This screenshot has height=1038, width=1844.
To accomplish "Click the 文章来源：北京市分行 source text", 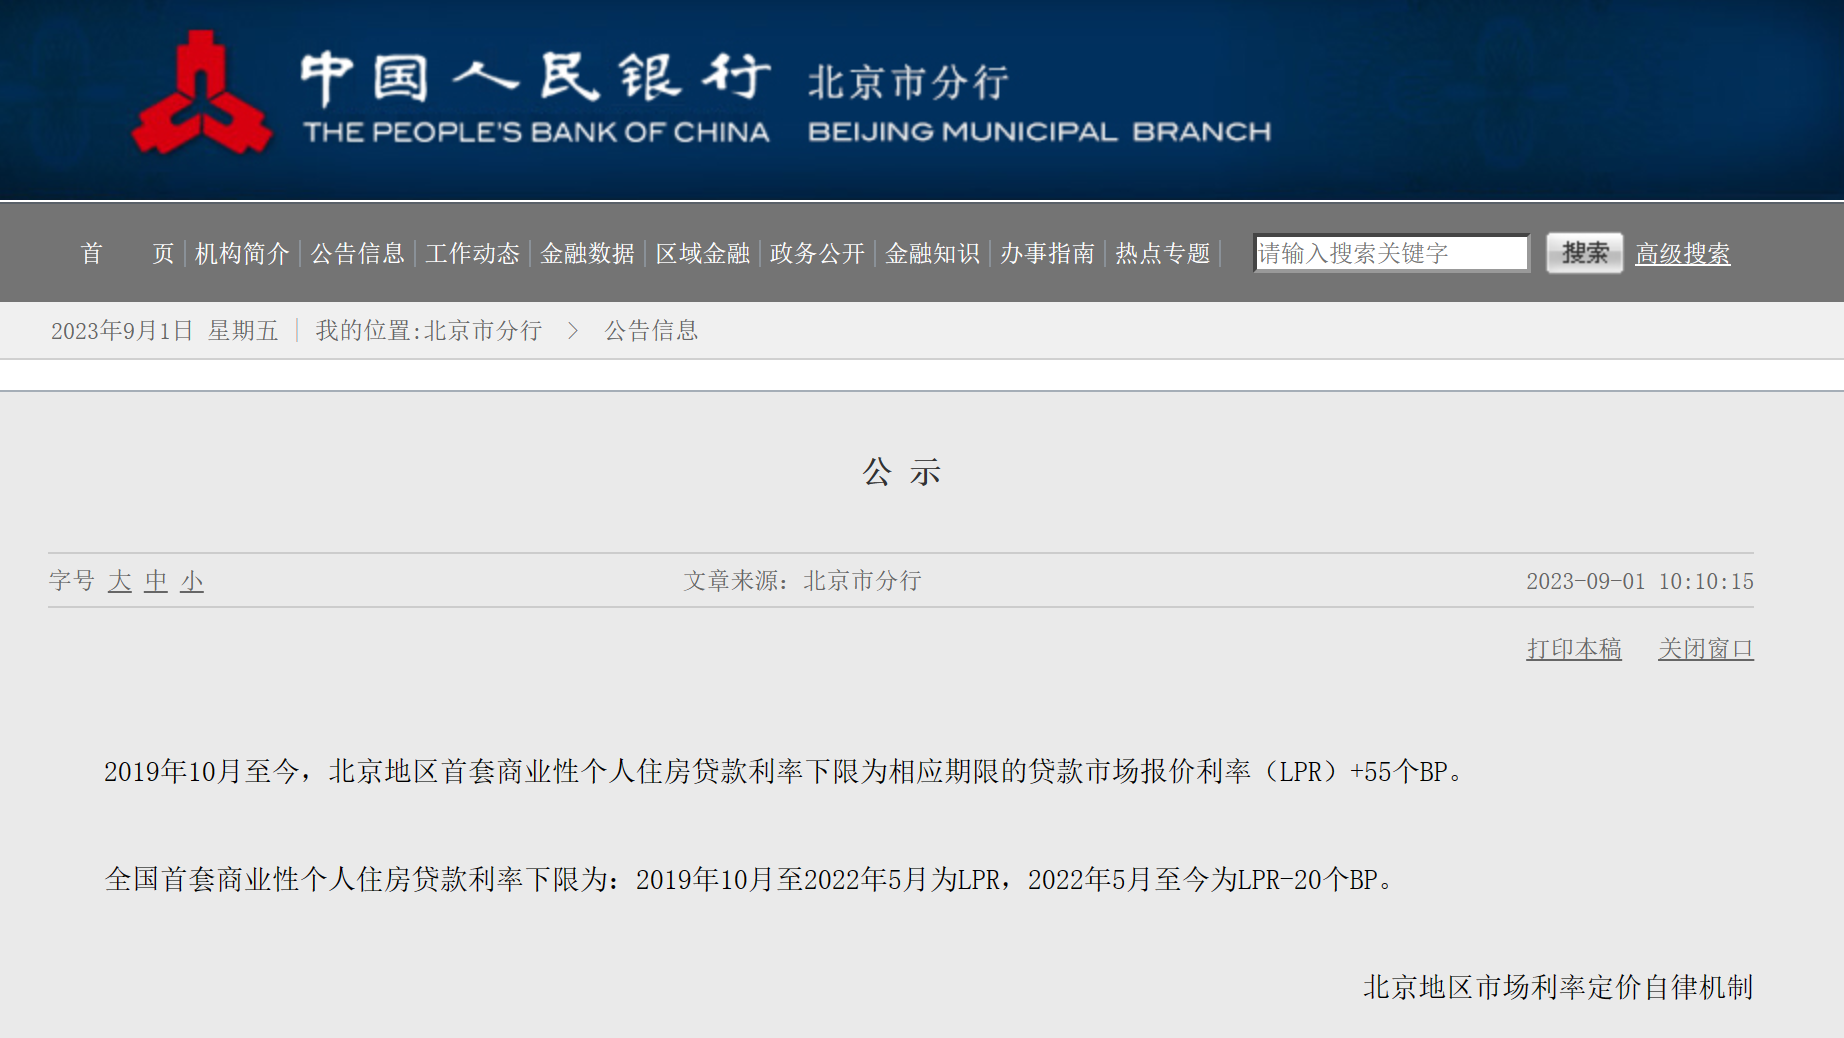I will 802,581.
